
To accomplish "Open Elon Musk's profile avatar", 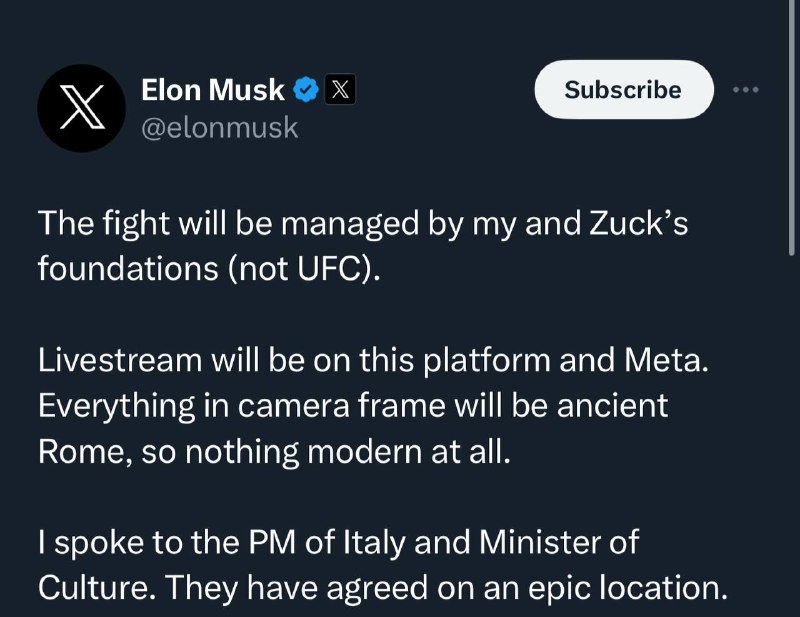I will (80, 109).
